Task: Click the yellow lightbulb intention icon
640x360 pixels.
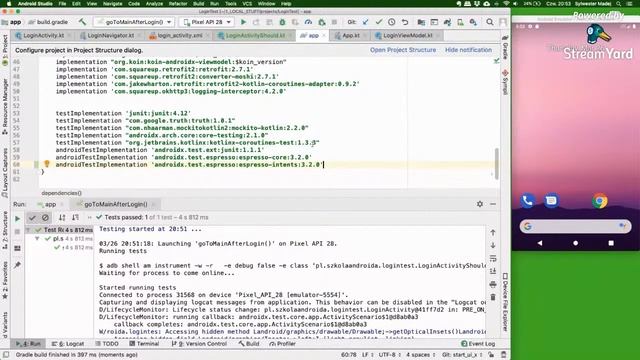Action: tap(47, 164)
